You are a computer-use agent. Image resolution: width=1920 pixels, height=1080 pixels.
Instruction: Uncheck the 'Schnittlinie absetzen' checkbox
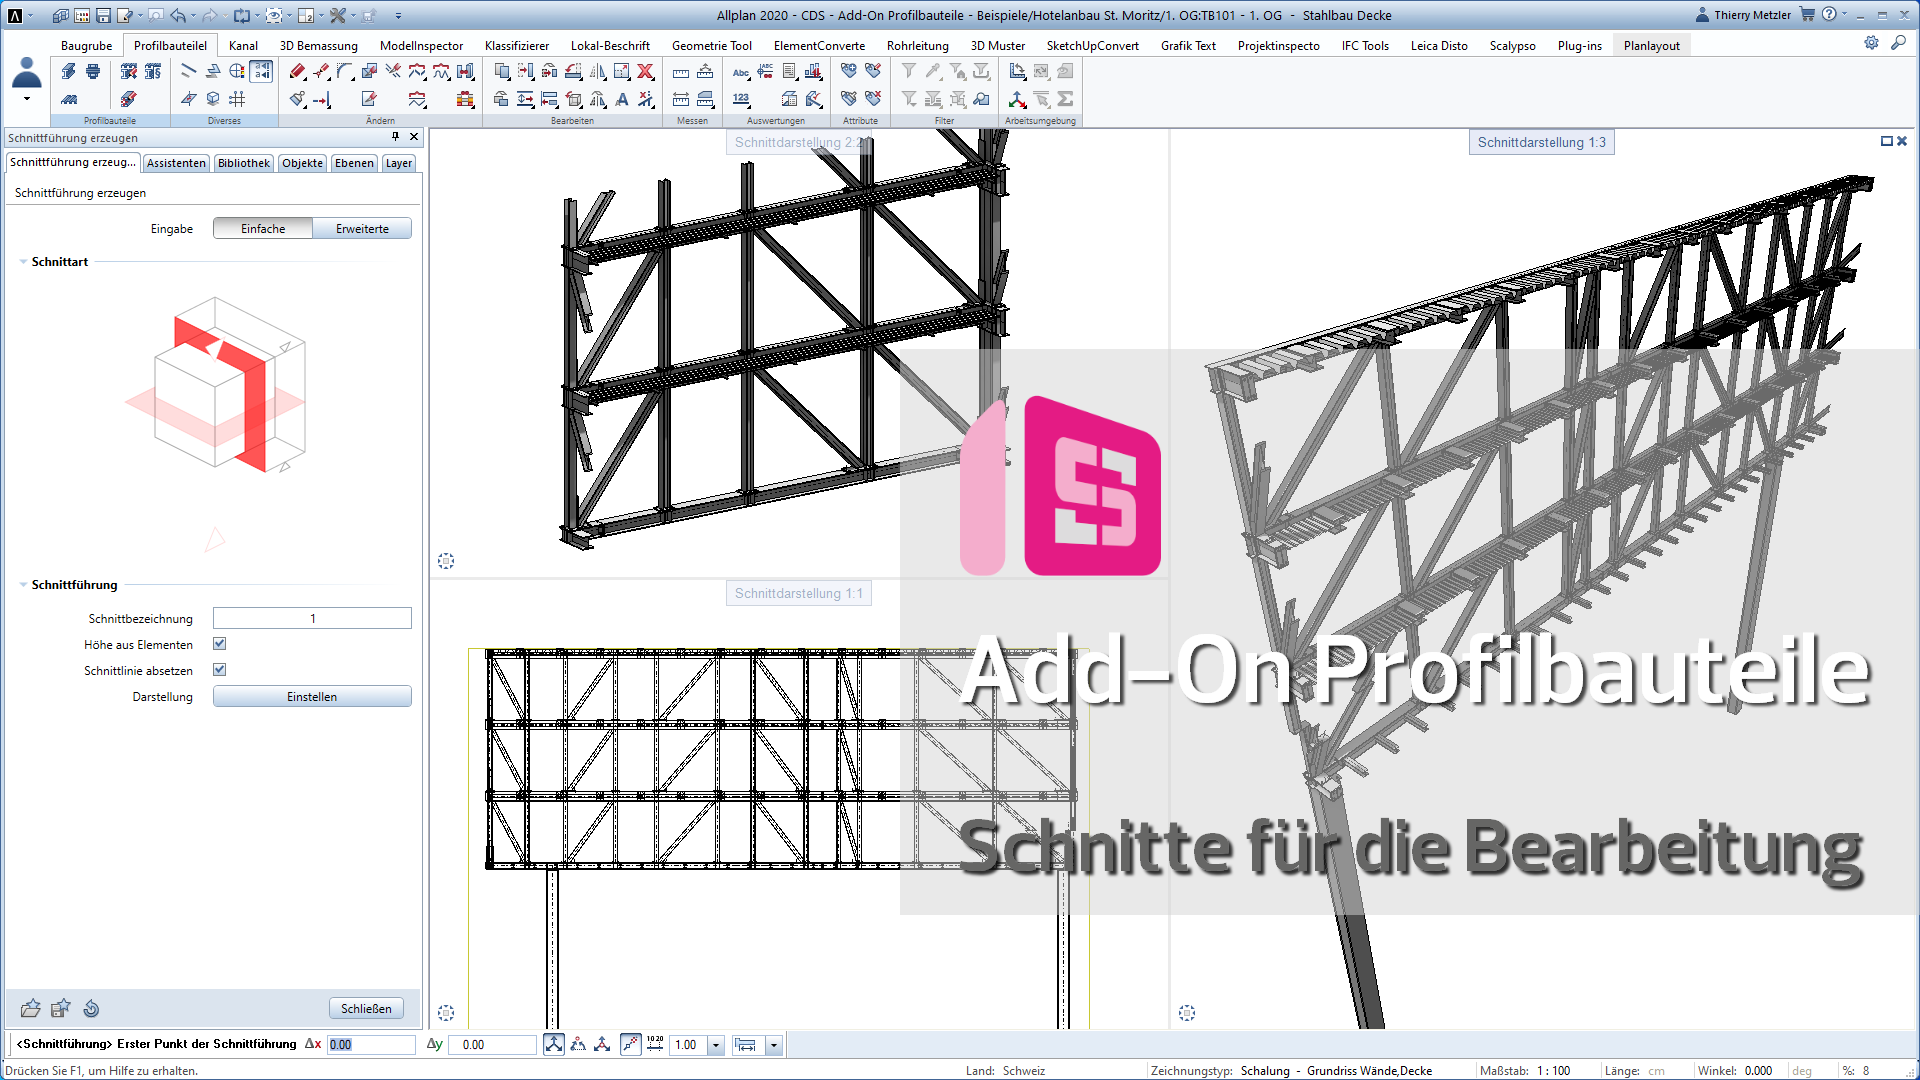tap(220, 670)
